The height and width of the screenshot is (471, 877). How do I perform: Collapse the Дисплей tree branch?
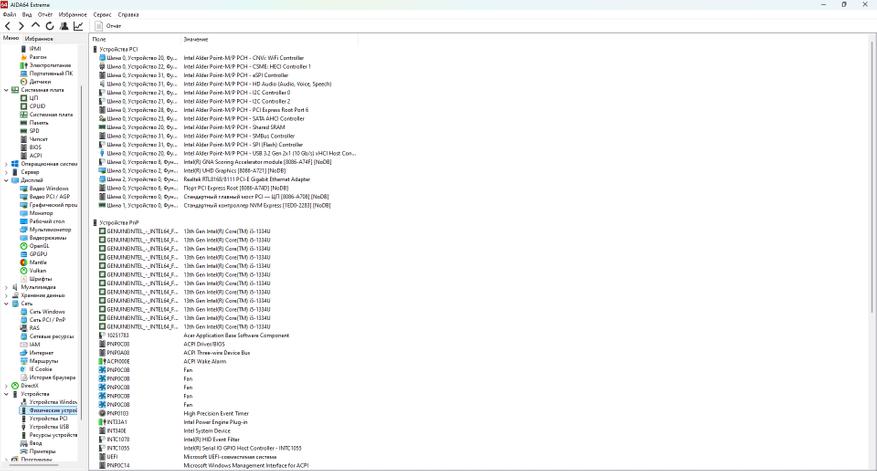6,180
